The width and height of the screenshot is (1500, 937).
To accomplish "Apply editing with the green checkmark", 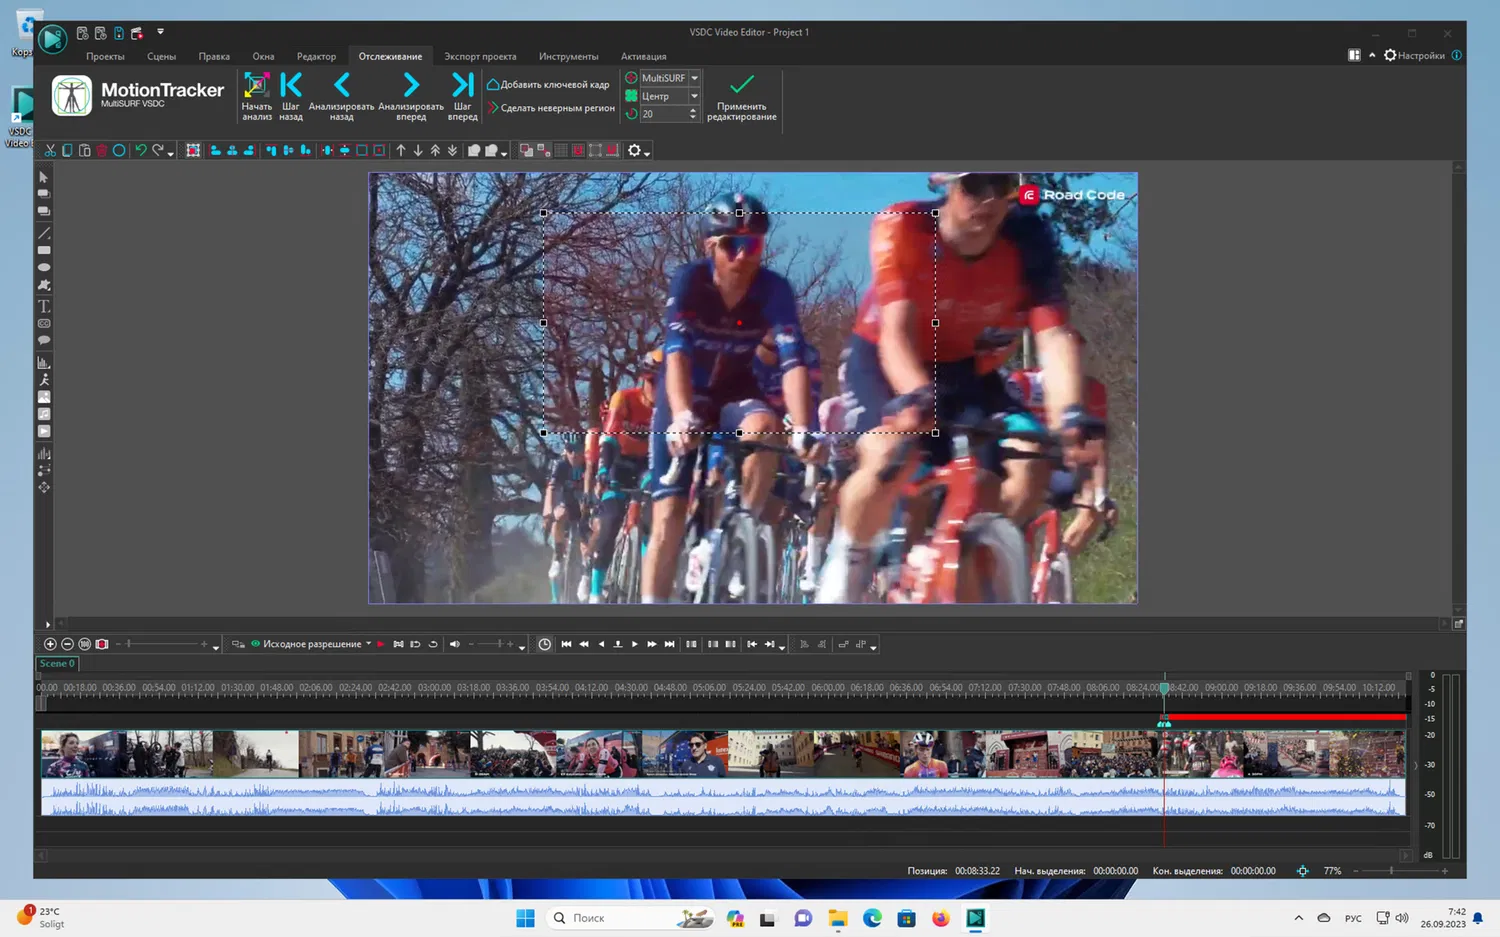I will (742, 84).
